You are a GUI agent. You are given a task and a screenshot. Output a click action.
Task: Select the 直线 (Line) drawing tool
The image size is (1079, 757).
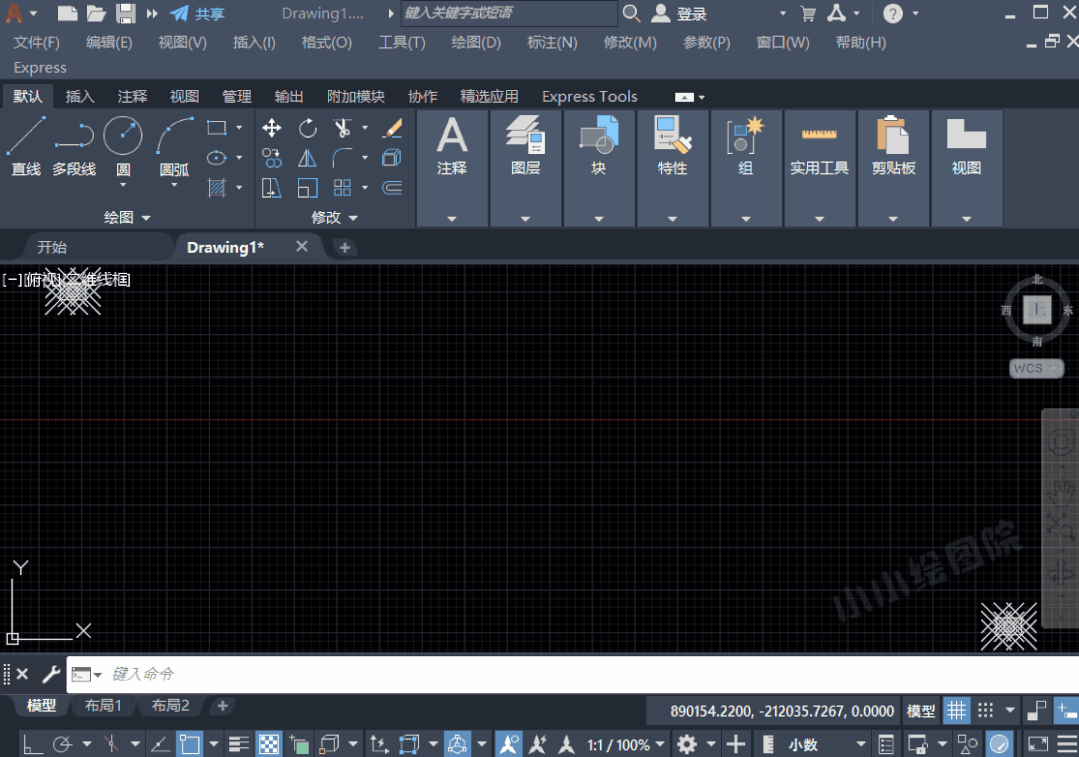(26, 146)
